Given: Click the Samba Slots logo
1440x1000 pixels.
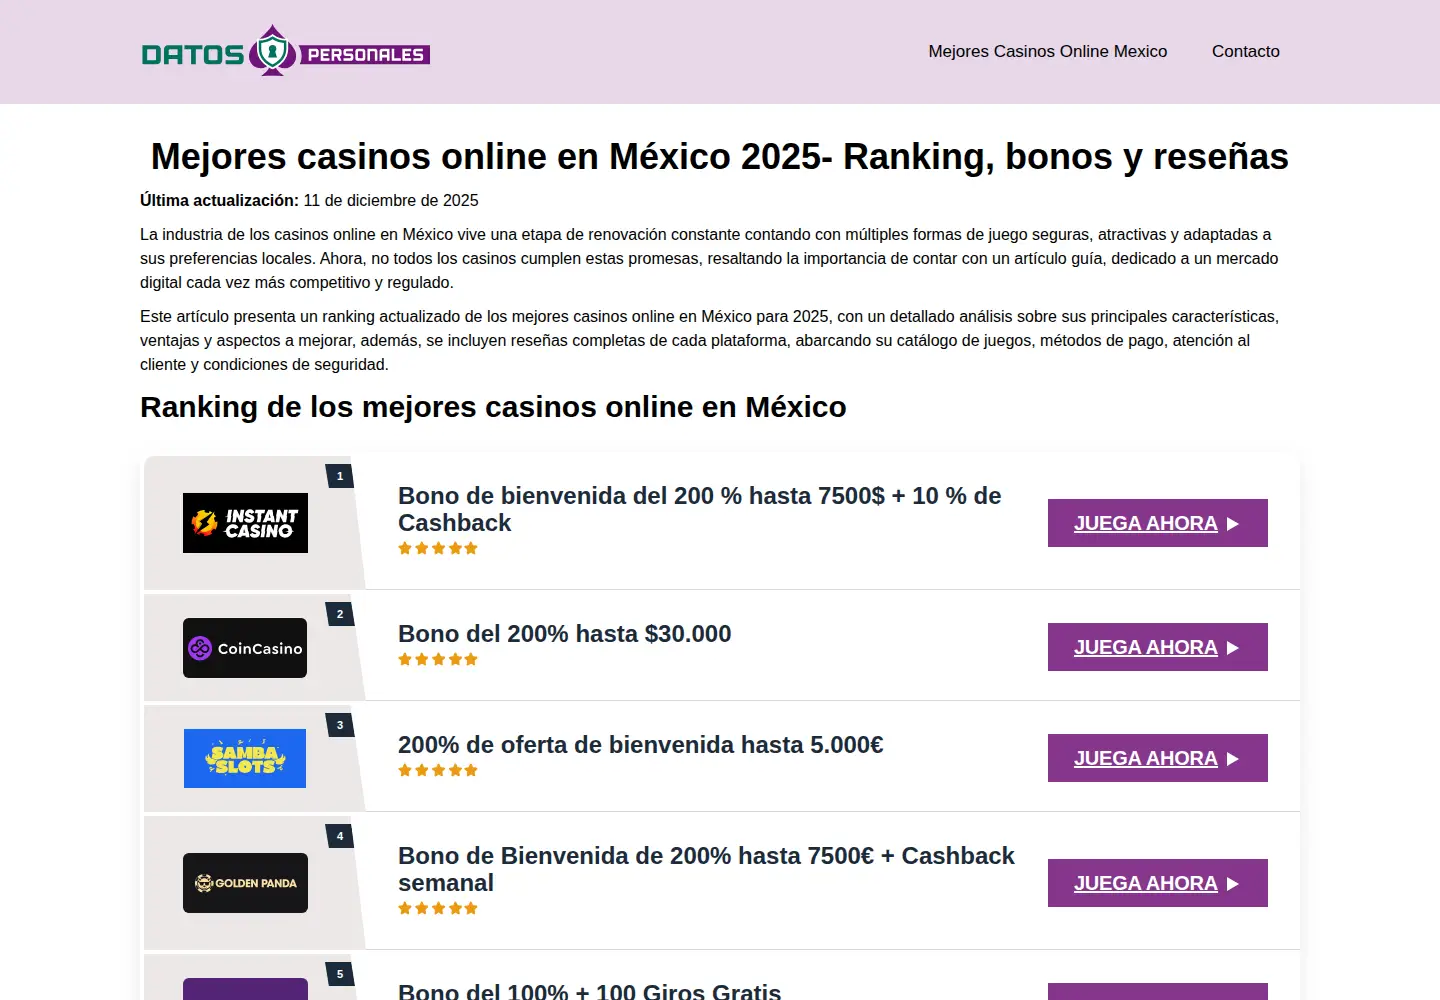Looking at the screenshot, I should click(x=245, y=758).
